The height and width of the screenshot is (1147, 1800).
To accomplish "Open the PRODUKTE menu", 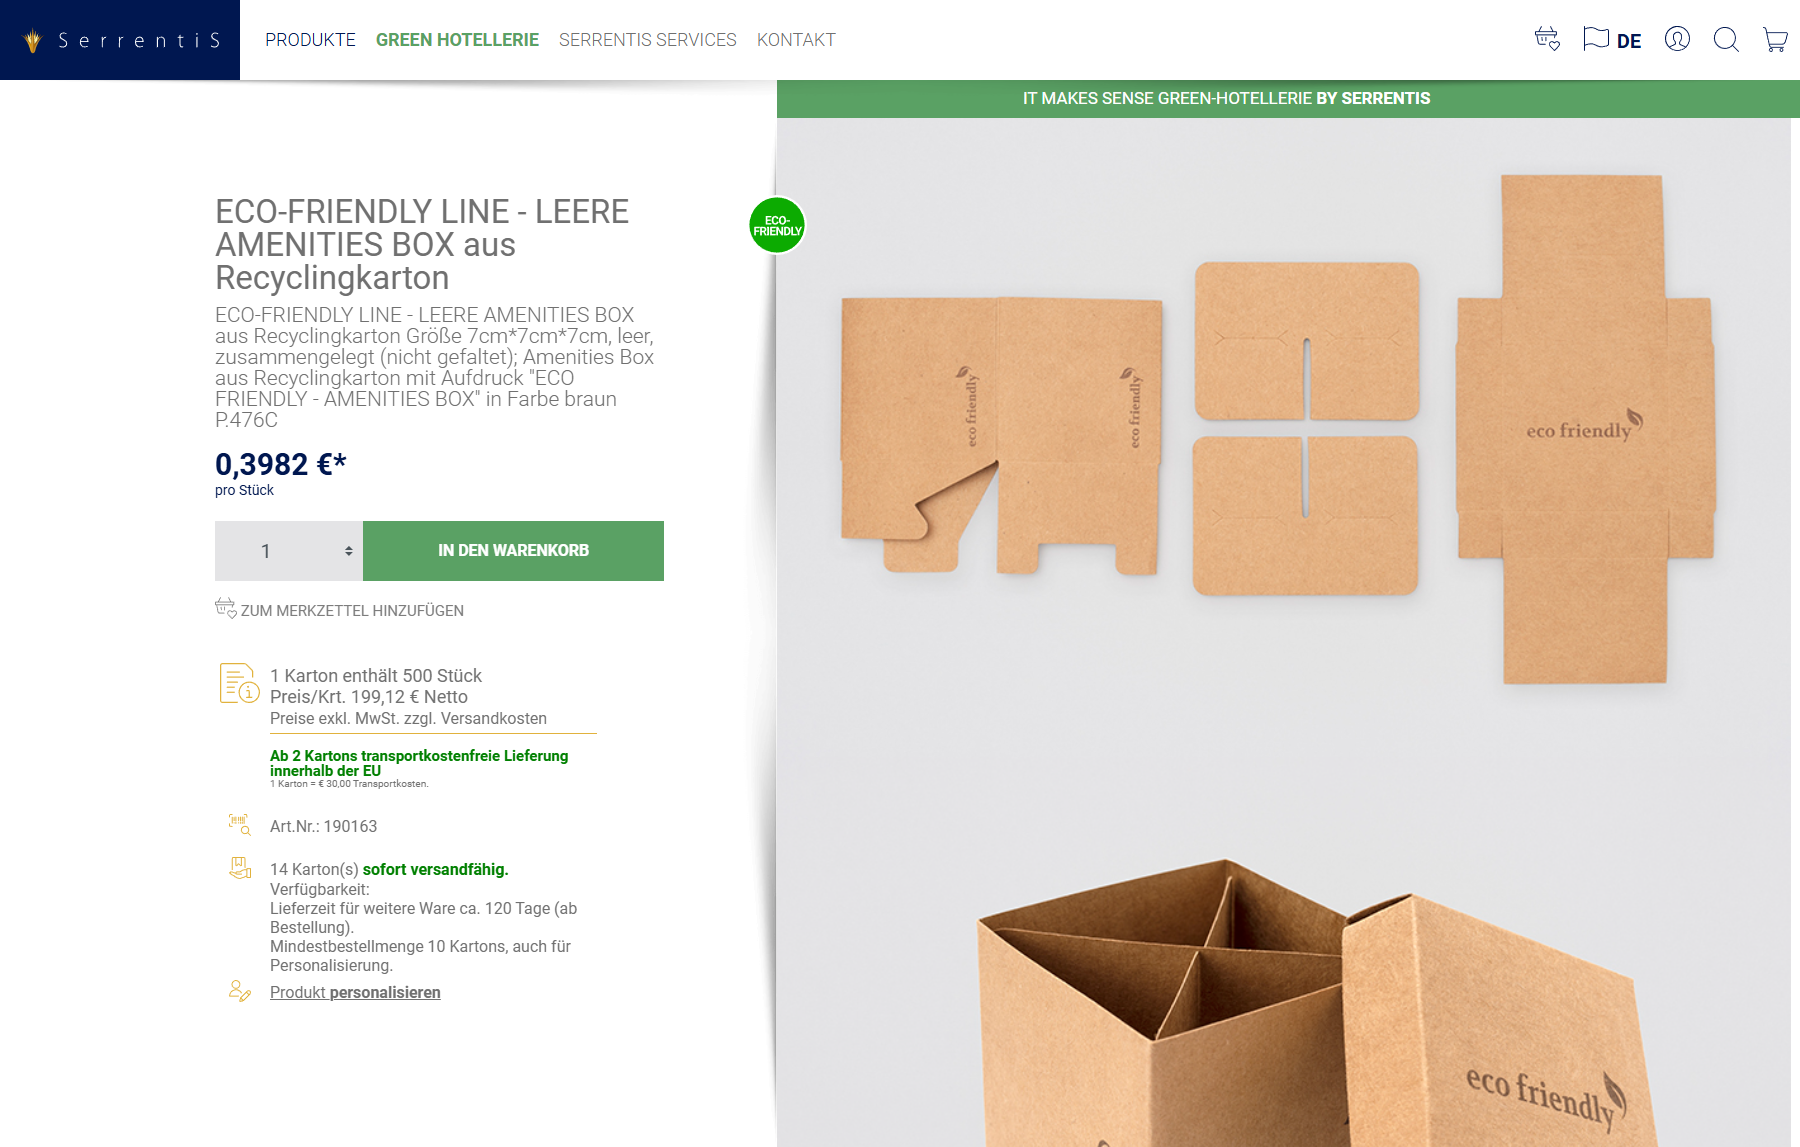I will (x=310, y=40).
